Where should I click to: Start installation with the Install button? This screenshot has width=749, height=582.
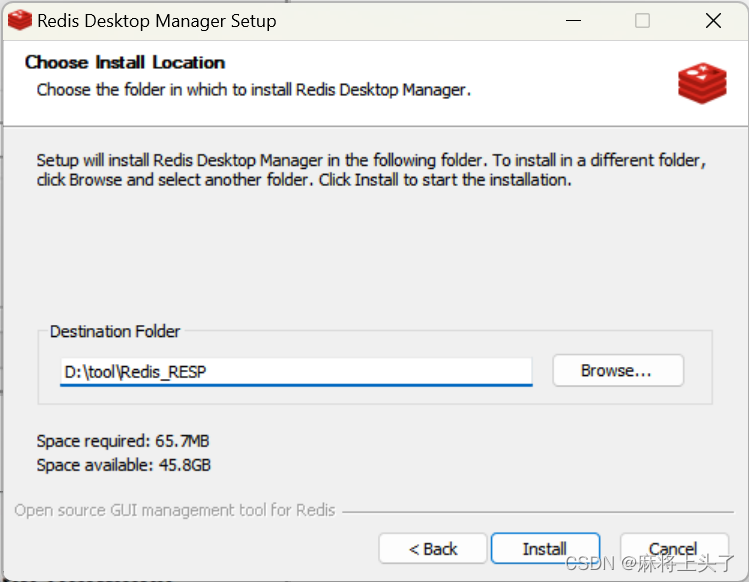[545, 549]
